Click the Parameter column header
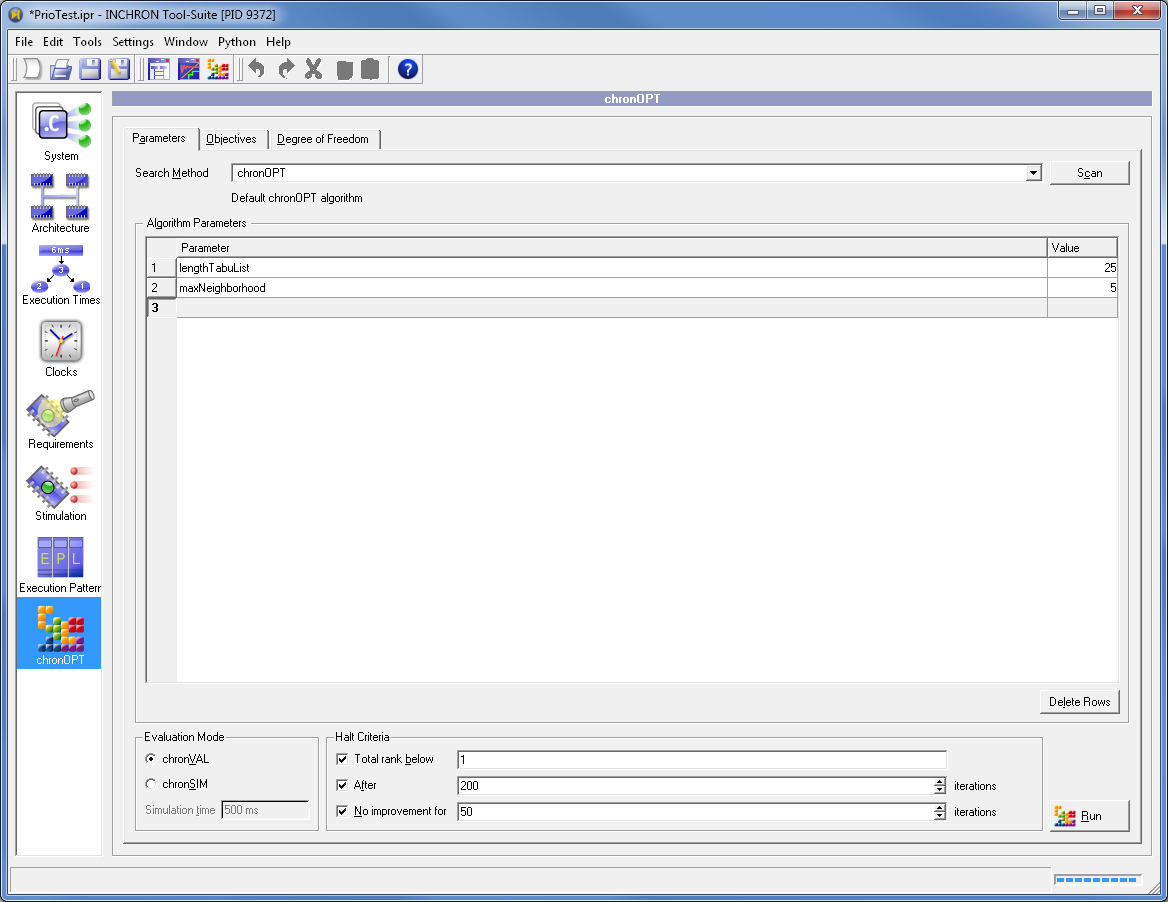 tap(612, 247)
